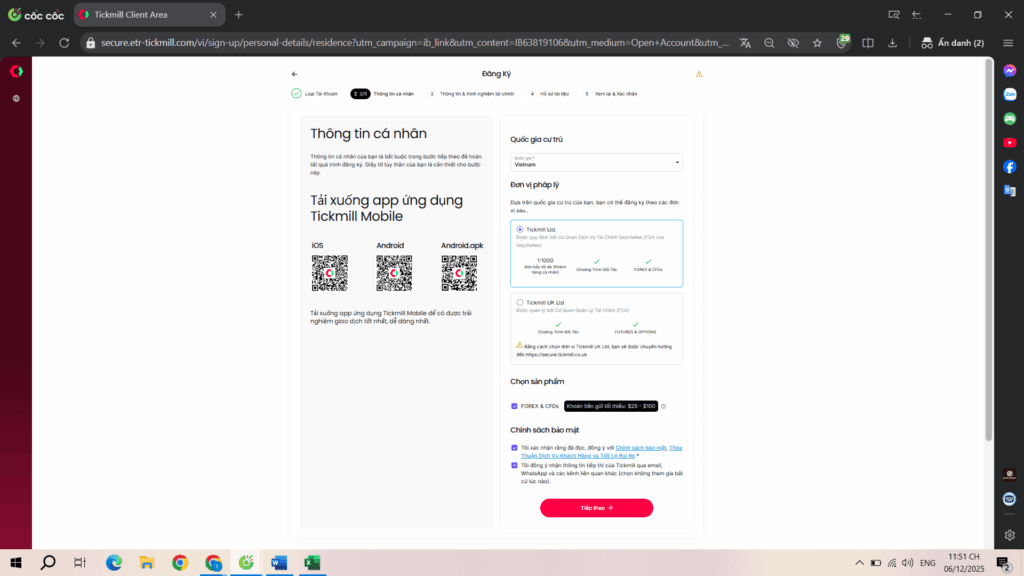Open Microsoft Word from the taskbar
The image size is (1024, 576).
(x=279, y=562)
